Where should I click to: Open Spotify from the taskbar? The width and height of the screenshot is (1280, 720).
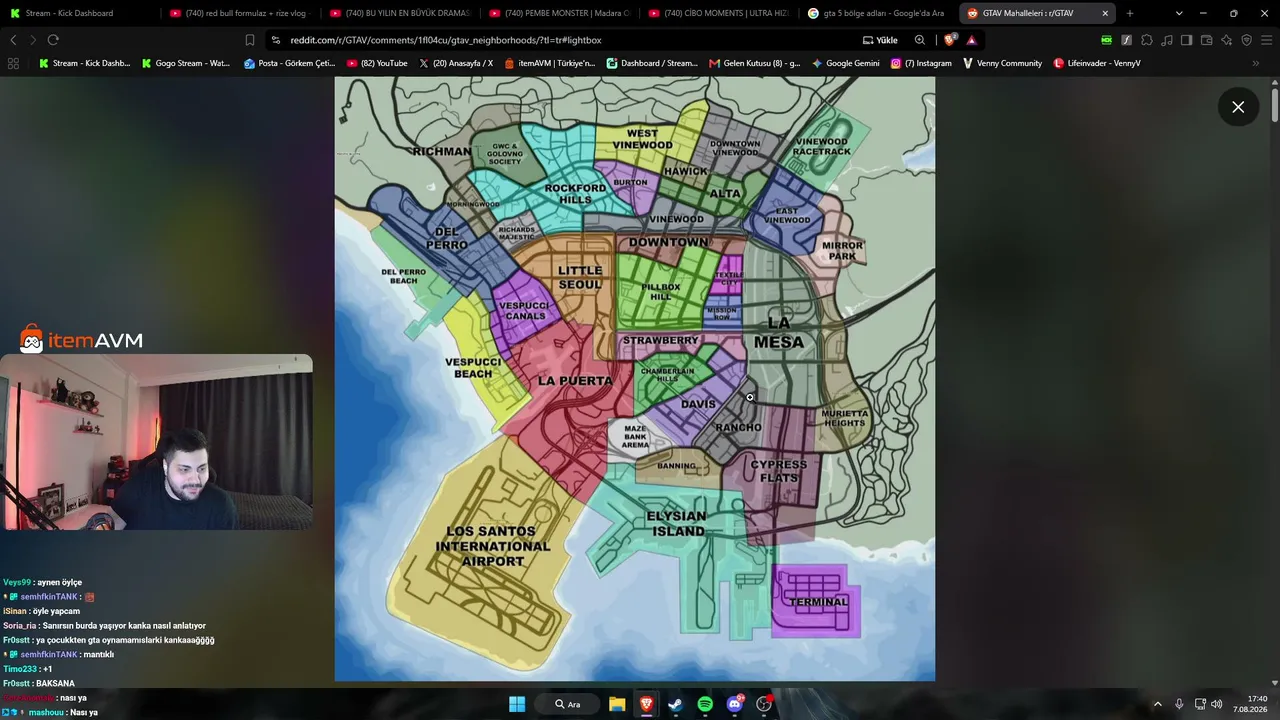pos(705,704)
